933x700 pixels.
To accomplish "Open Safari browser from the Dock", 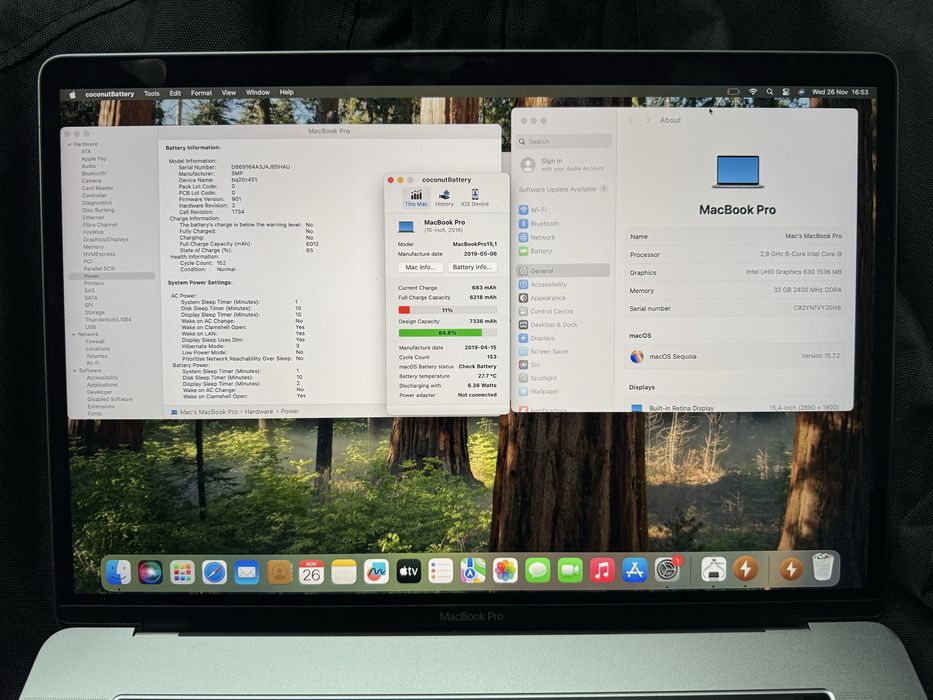I will 214,573.
